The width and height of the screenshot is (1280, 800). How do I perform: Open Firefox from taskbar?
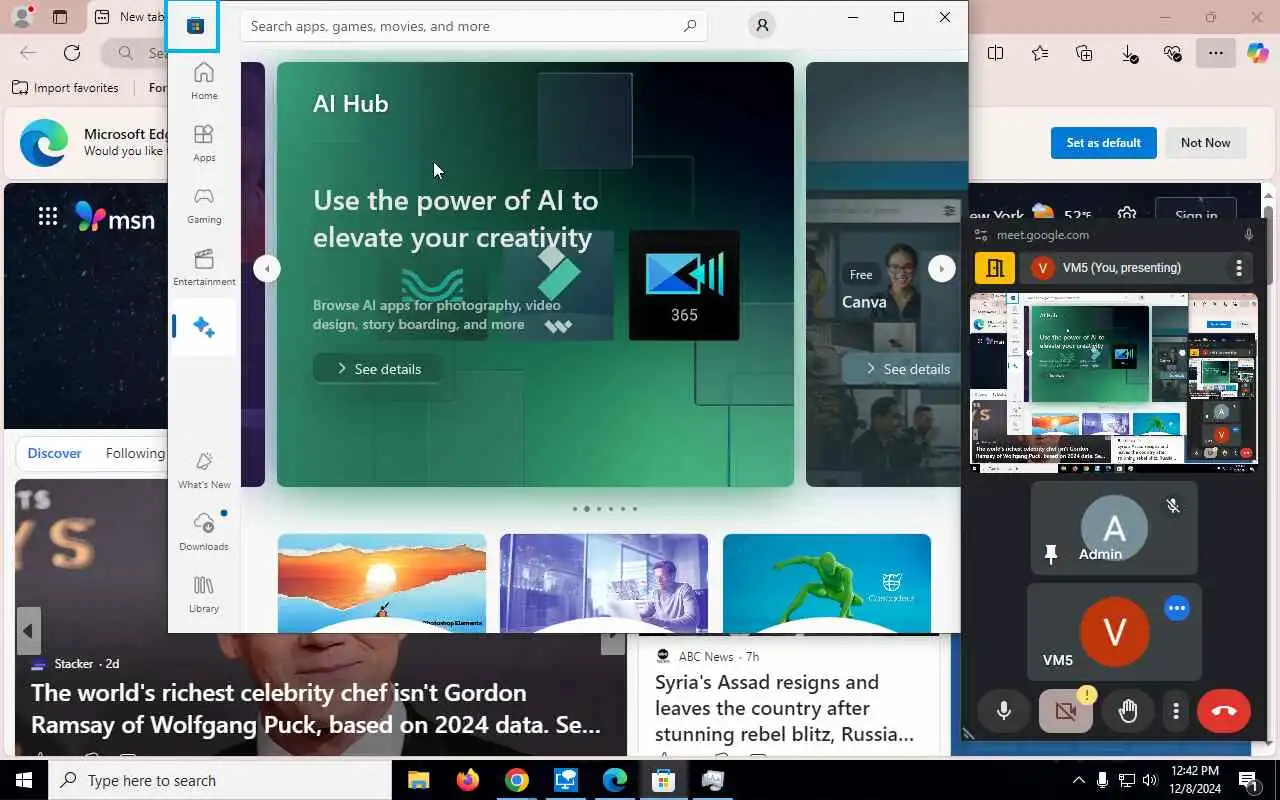point(467,780)
